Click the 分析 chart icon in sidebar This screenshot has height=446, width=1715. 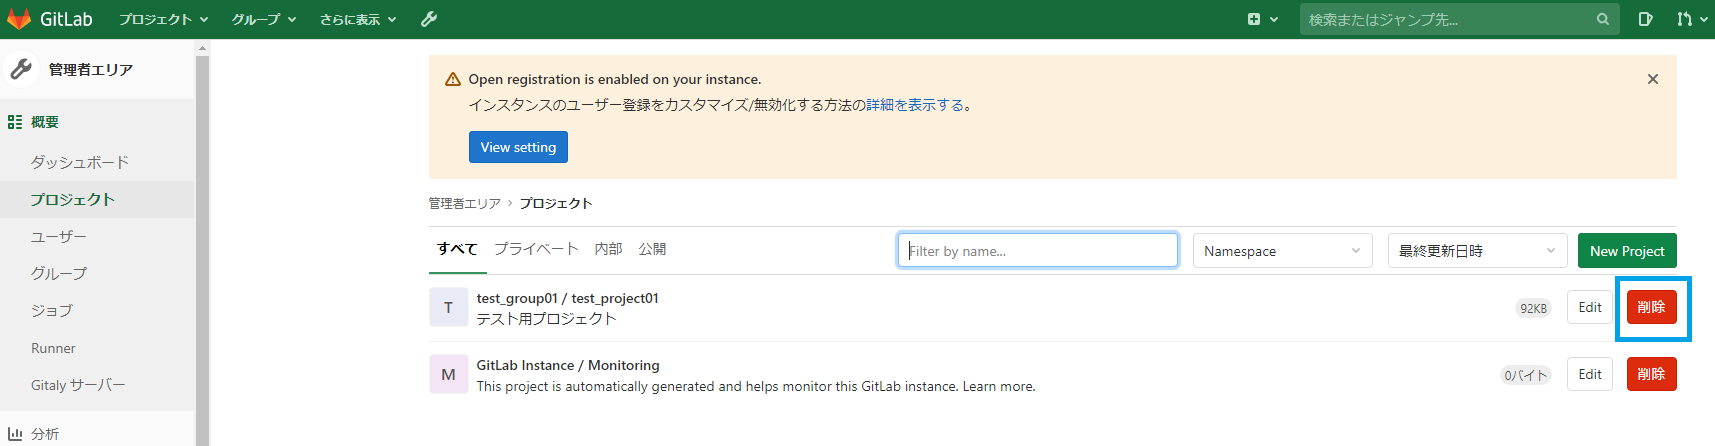click(15, 434)
